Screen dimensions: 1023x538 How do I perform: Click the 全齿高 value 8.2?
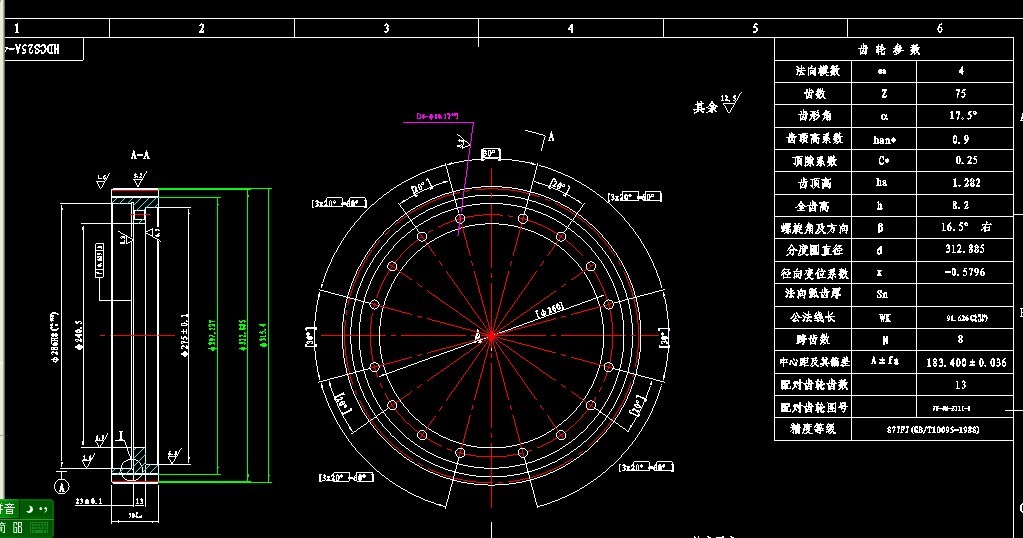click(960, 205)
